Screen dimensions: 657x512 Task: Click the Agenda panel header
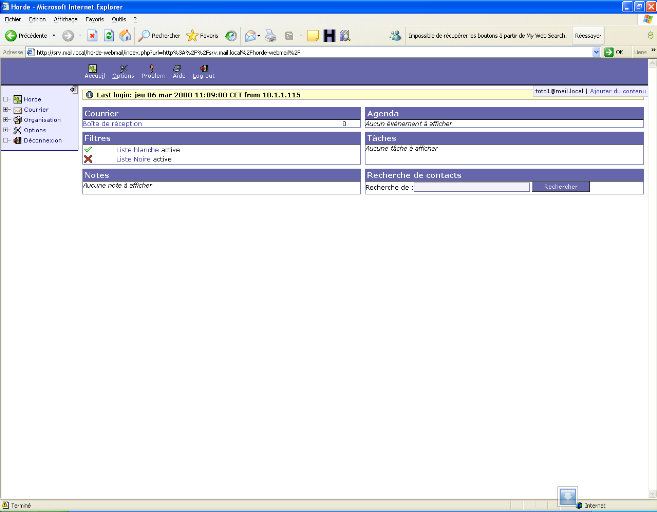click(504, 113)
